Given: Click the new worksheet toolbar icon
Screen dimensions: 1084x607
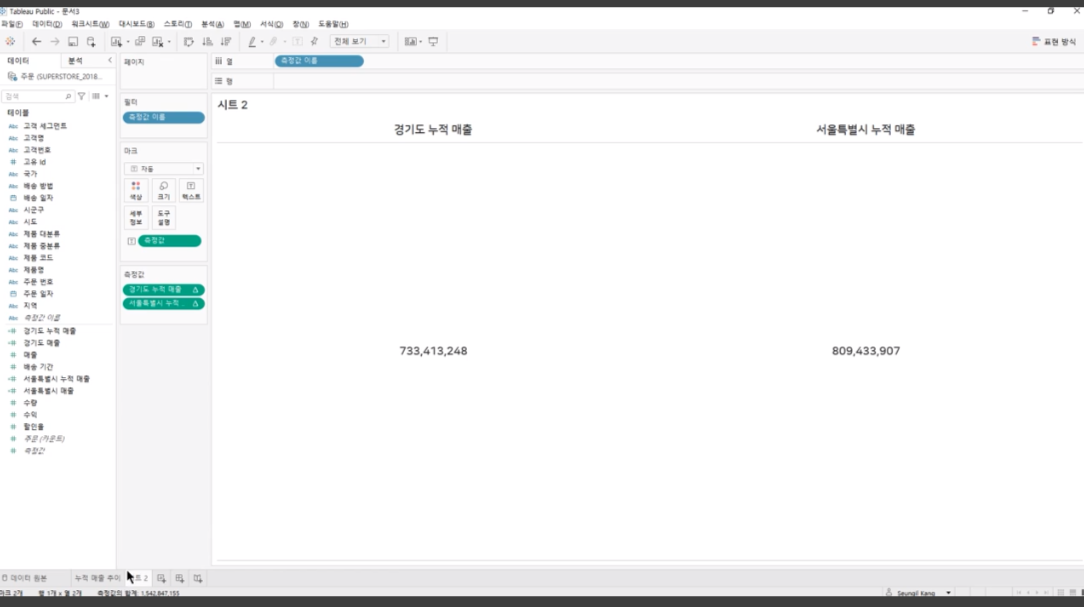Looking at the screenshot, I should point(116,41).
